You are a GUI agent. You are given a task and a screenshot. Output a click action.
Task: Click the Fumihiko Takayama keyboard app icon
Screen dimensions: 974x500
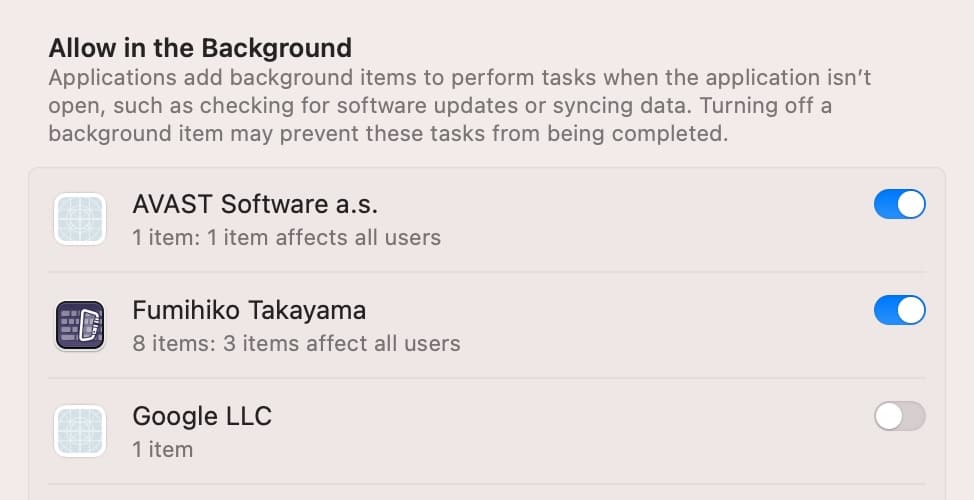click(80, 325)
